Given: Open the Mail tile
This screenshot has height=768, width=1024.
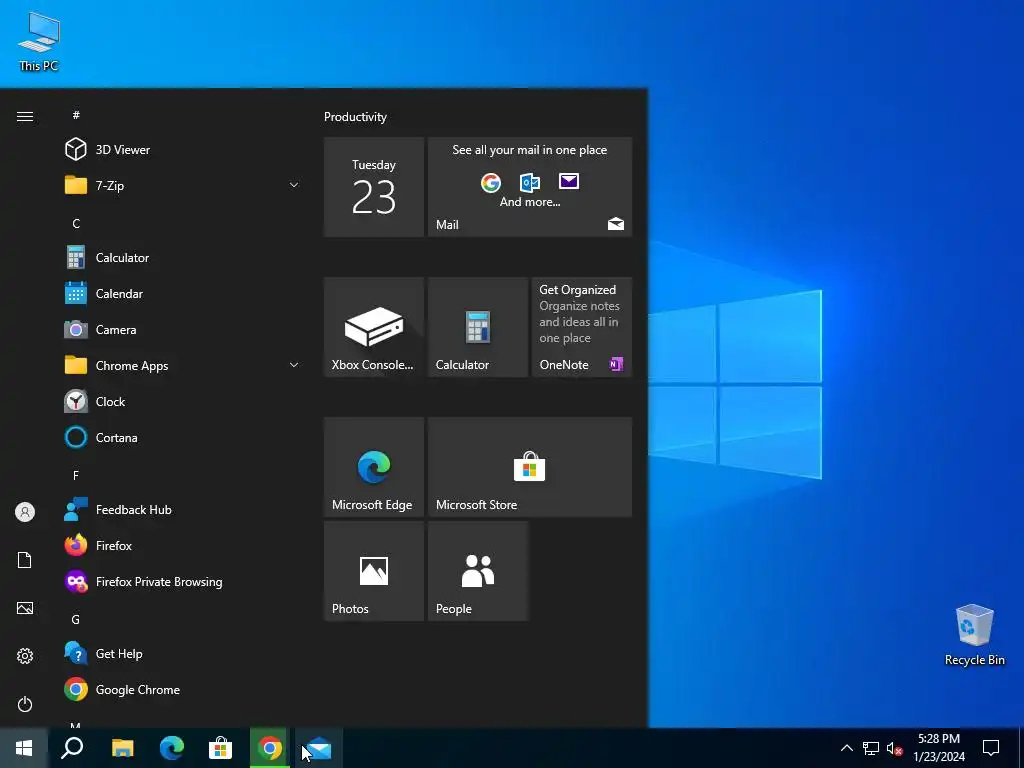Looking at the screenshot, I should (530, 187).
